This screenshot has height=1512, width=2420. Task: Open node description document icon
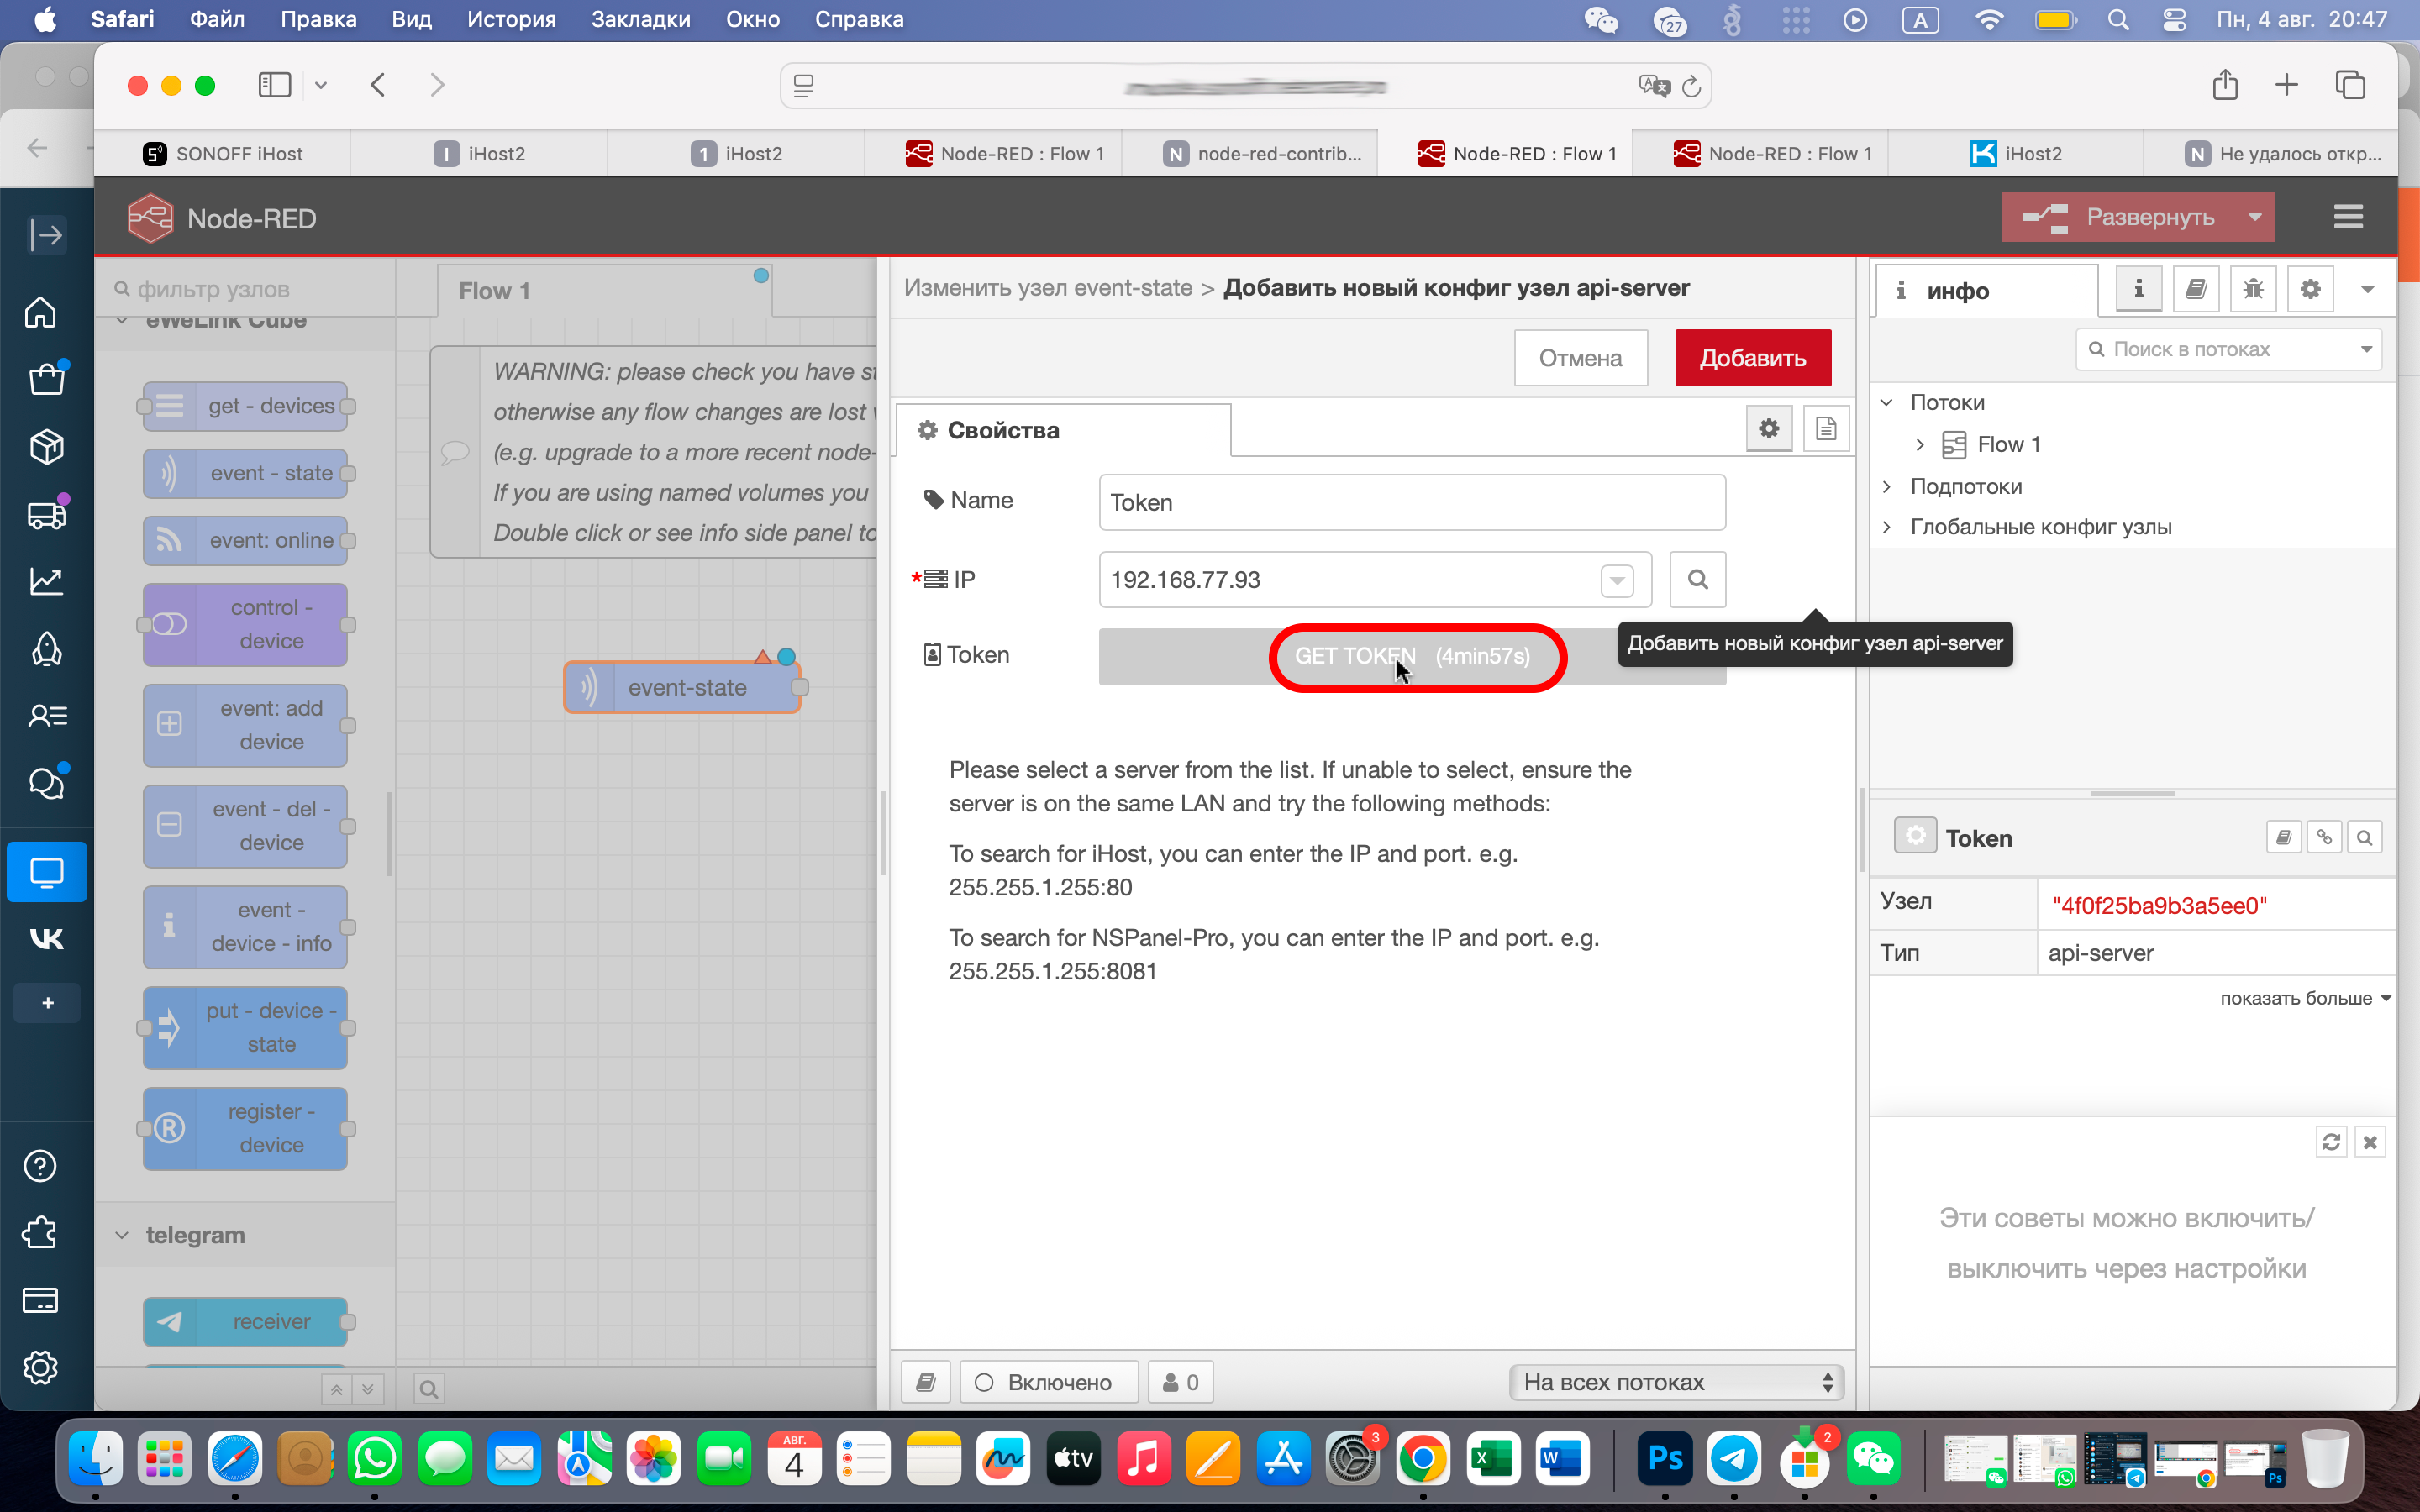click(x=1825, y=429)
